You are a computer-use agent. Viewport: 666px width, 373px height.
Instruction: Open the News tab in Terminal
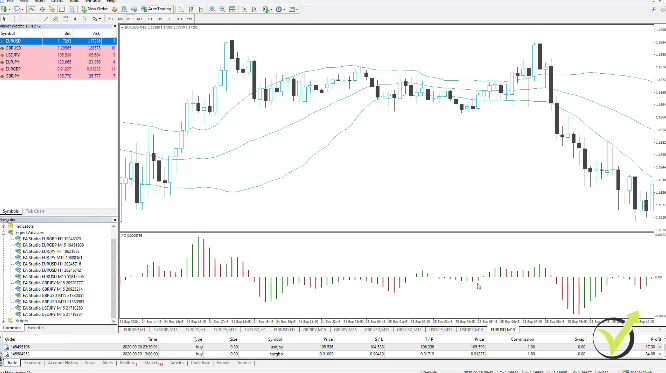(x=90, y=363)
